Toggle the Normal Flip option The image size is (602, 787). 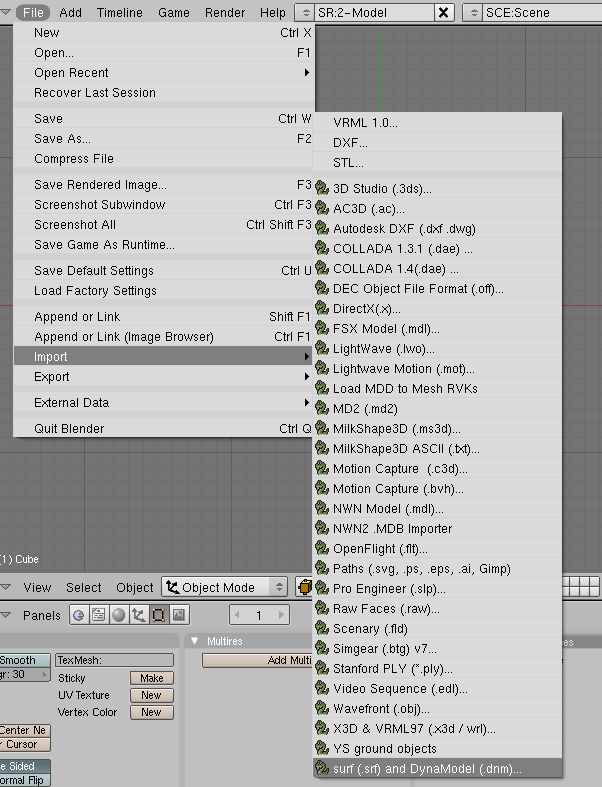coord(24,780)
